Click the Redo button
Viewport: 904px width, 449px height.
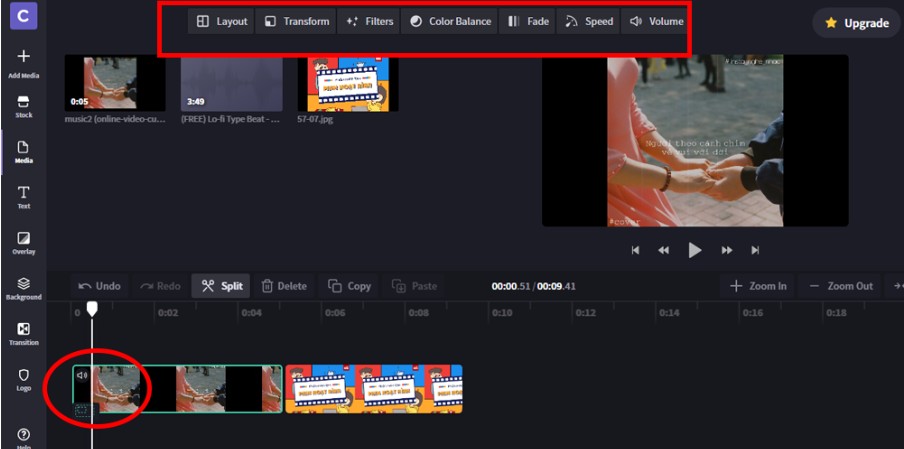(x=160, y=286)
